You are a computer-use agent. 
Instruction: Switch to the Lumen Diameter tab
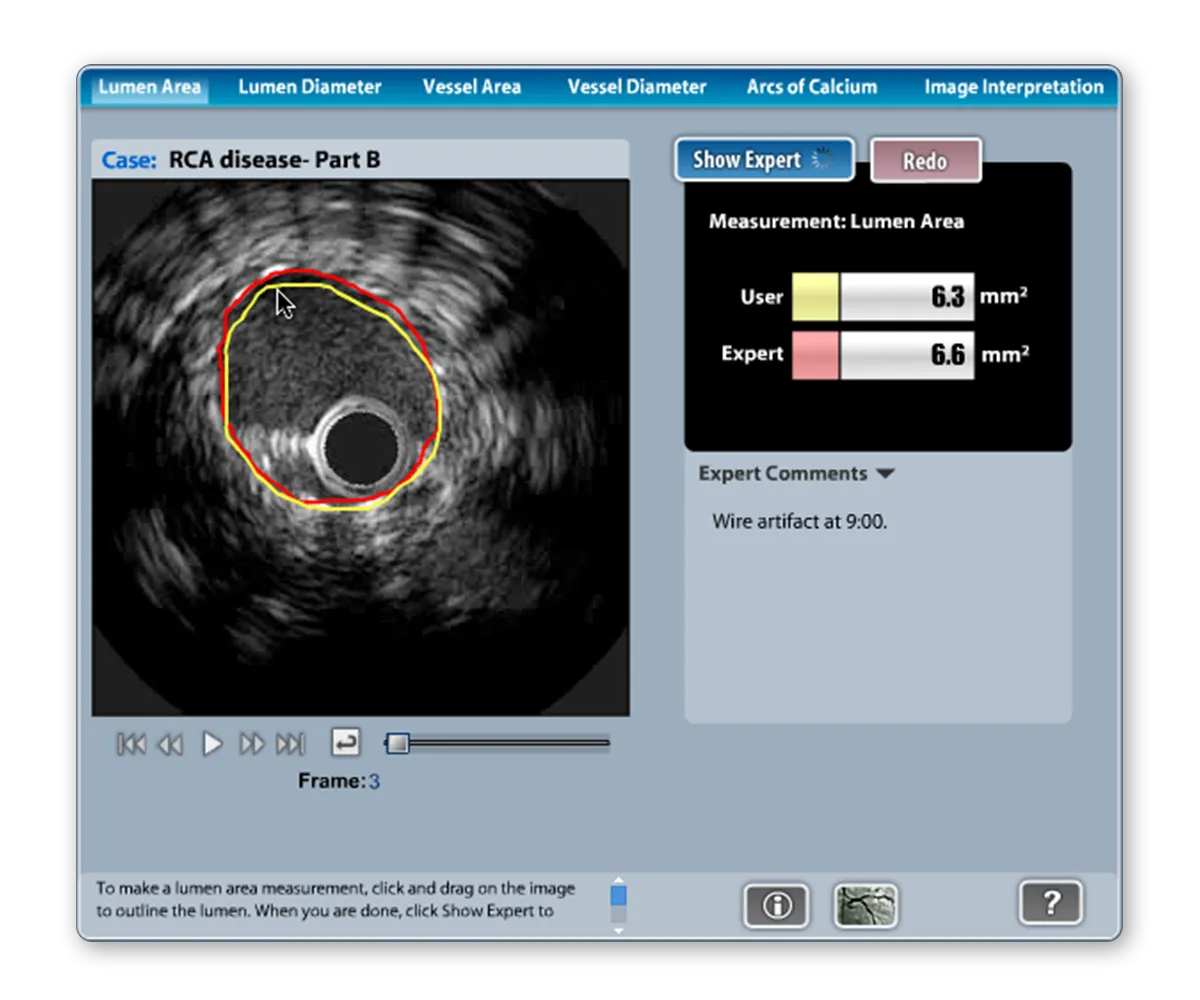[x=309, y=87]
